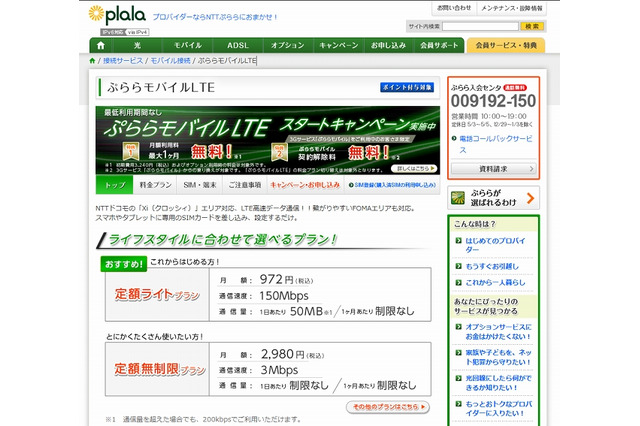Click the yellow 検索 button
The height and width of the screenshot is (426, 640).
532,27
